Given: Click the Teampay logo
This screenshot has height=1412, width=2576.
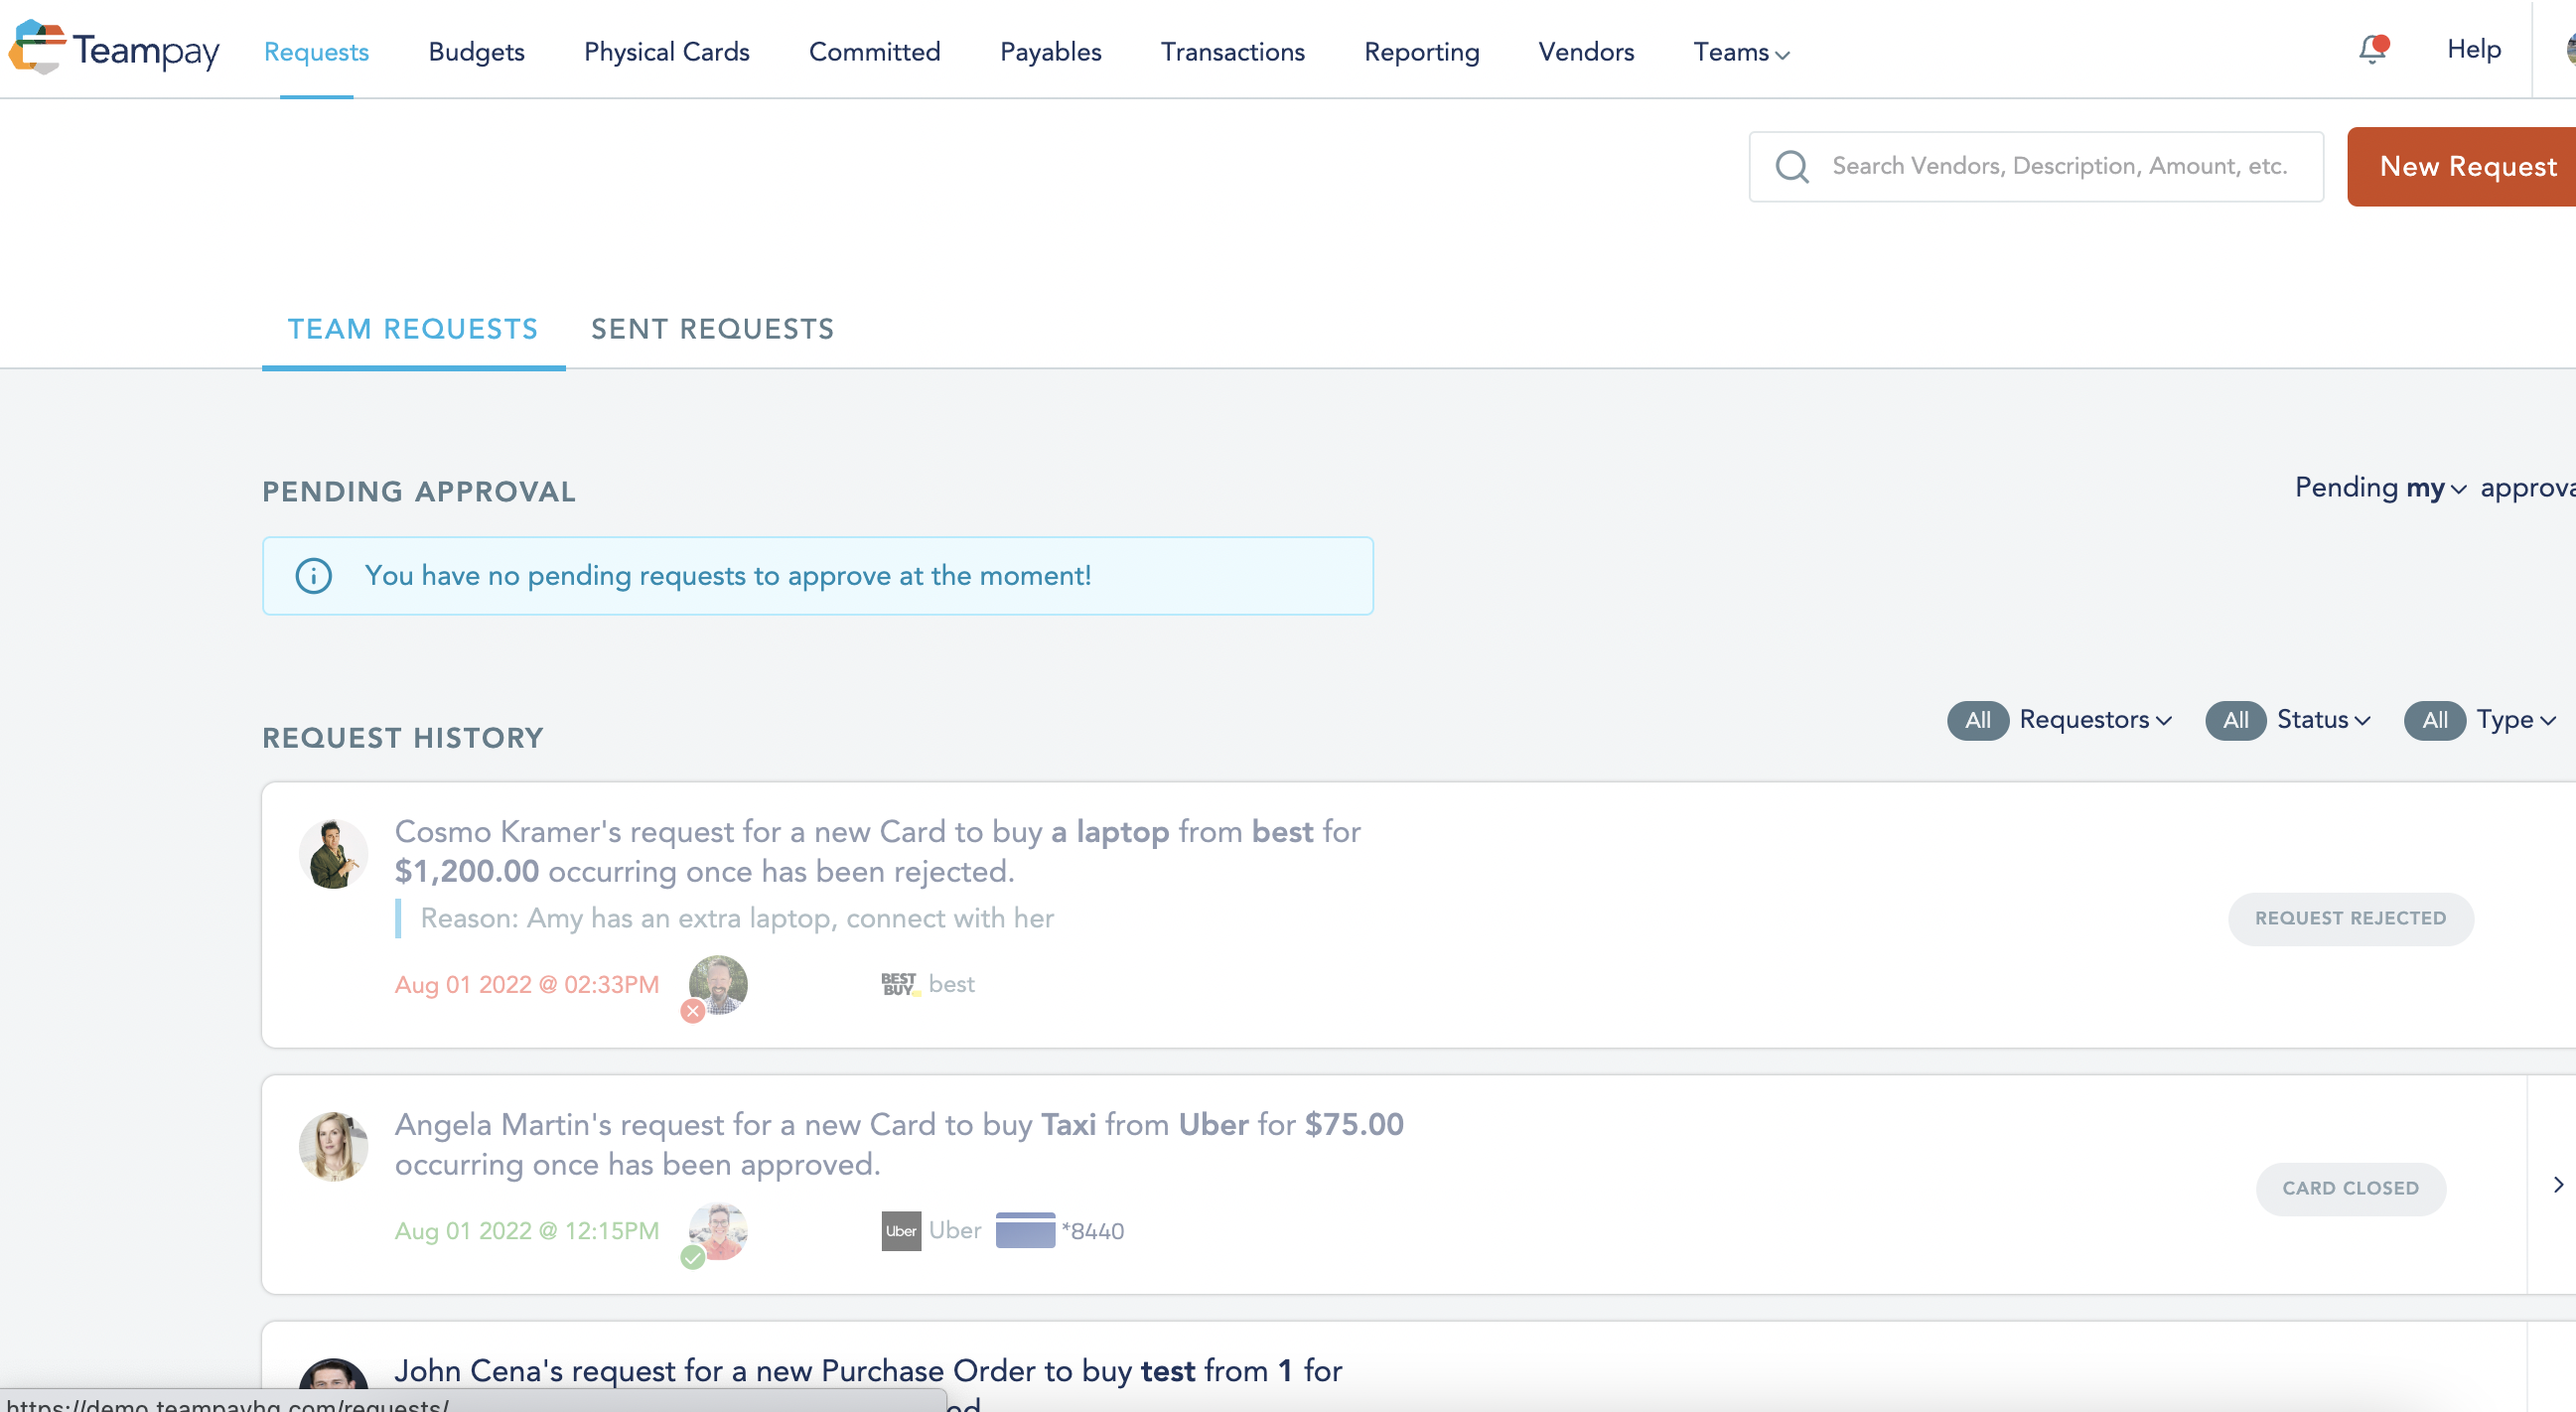Looking at the screenshot, I should [x=114, y=48].
